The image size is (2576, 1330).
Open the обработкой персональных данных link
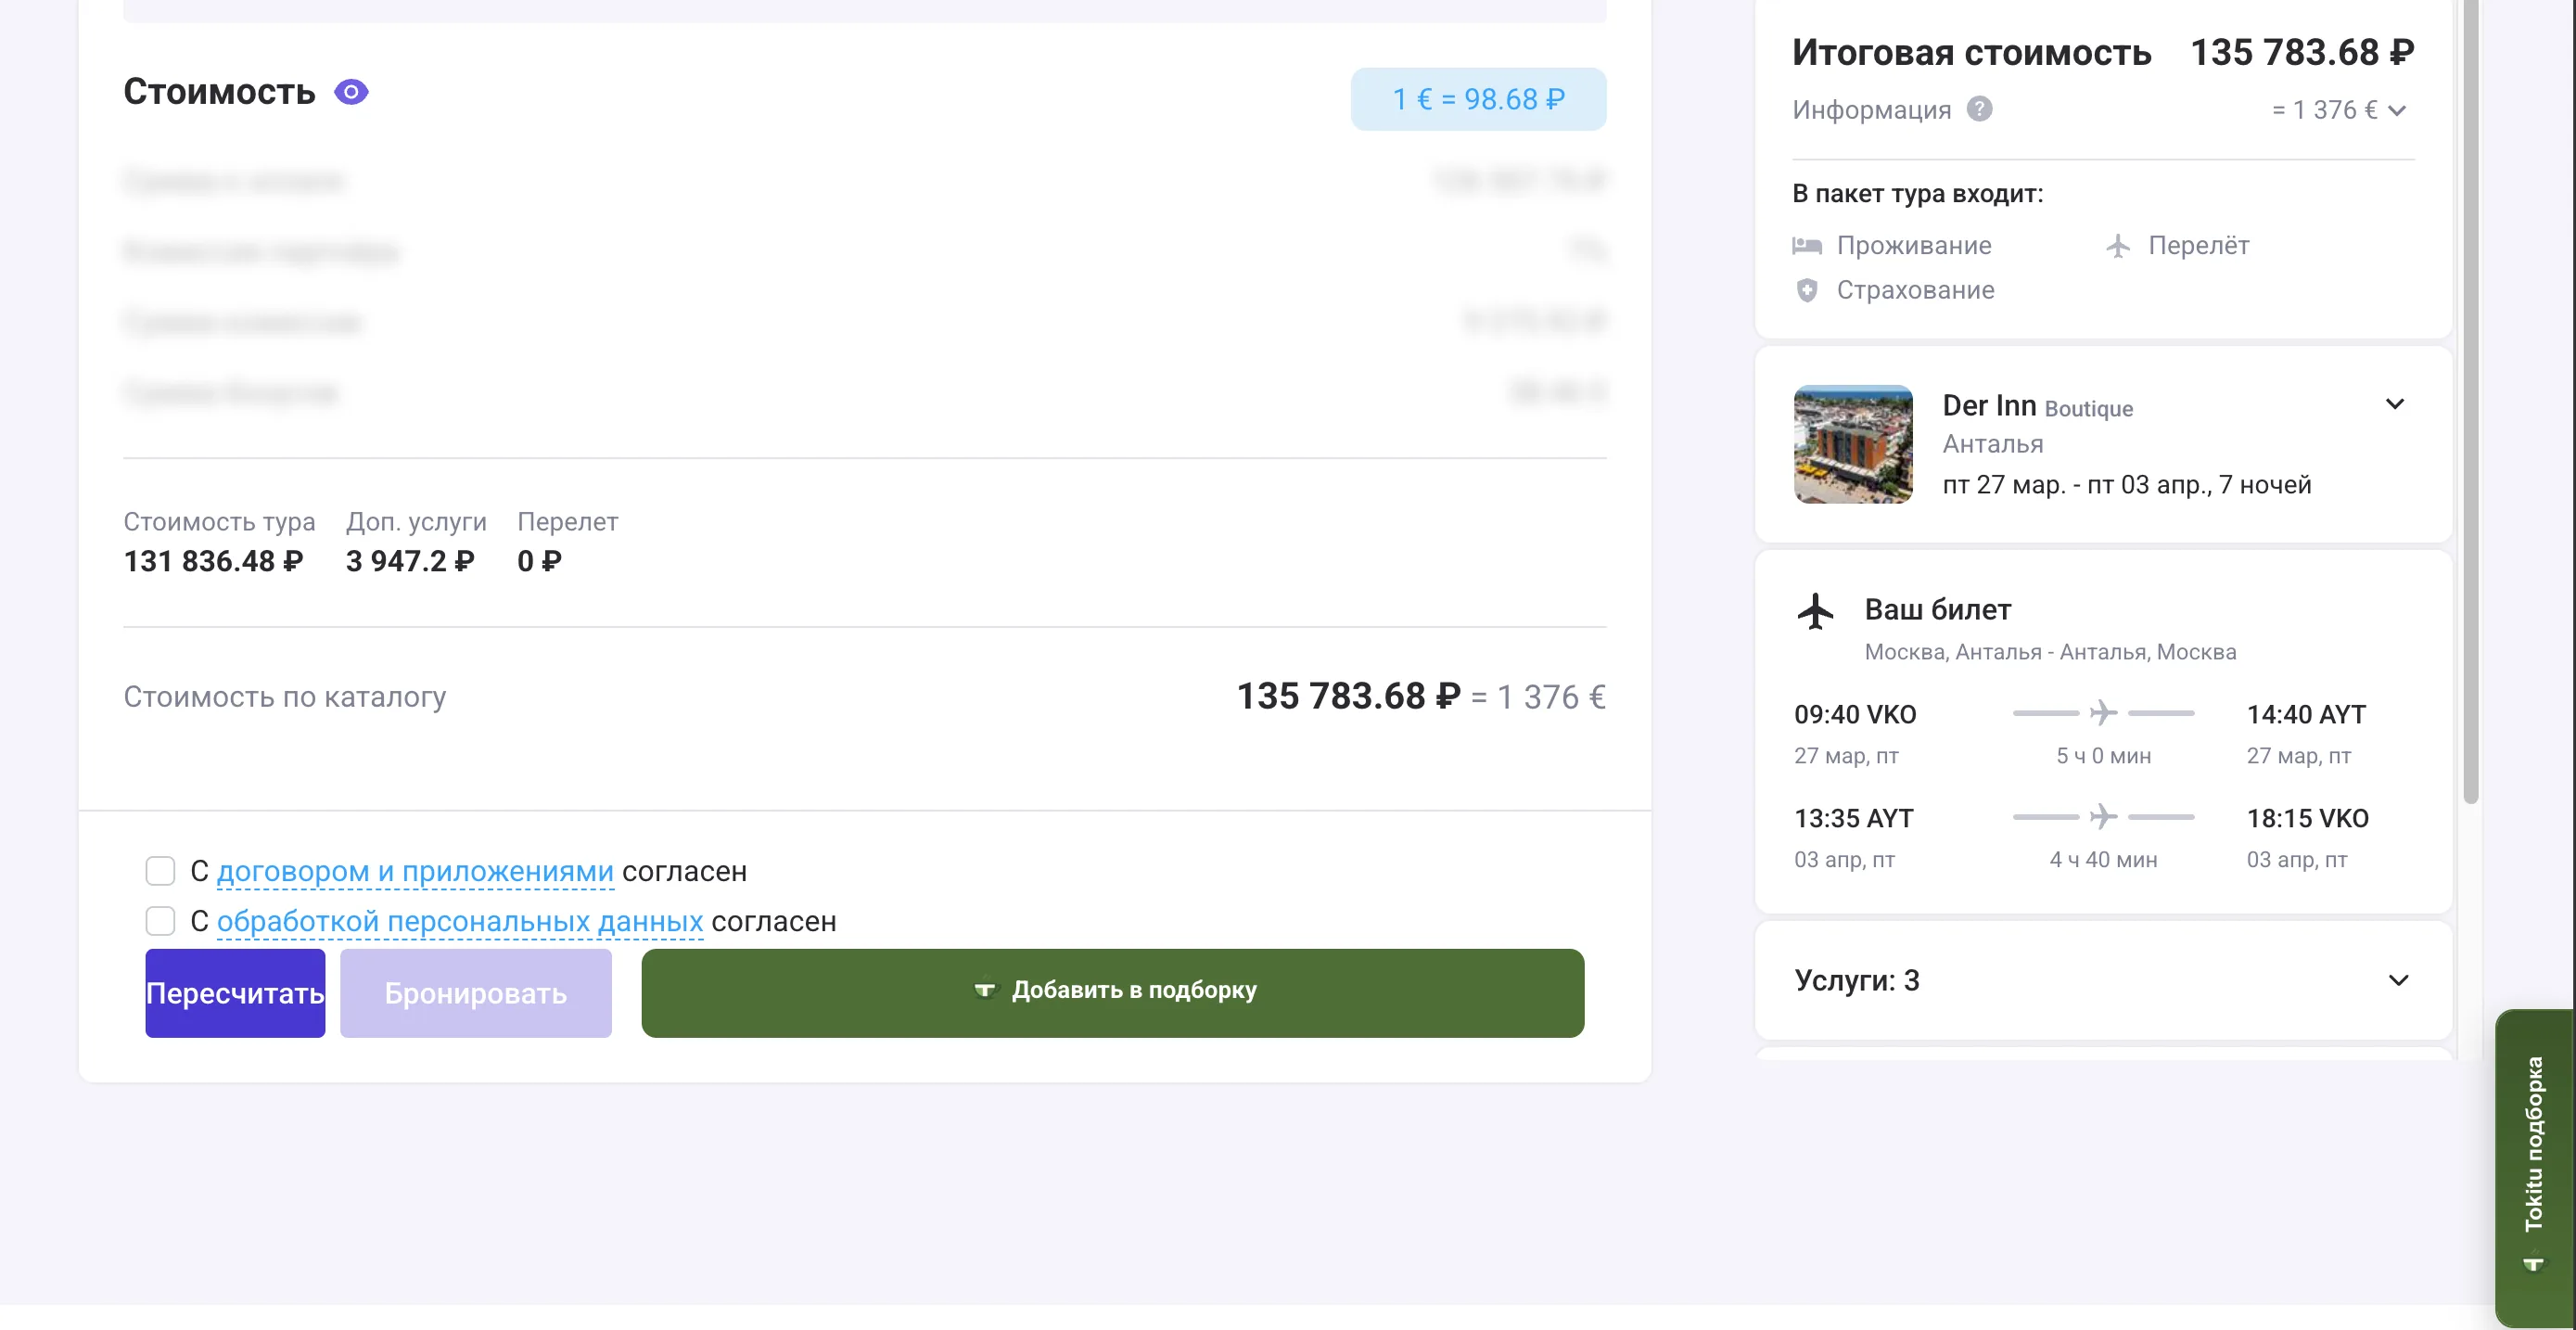click(459, 921)
